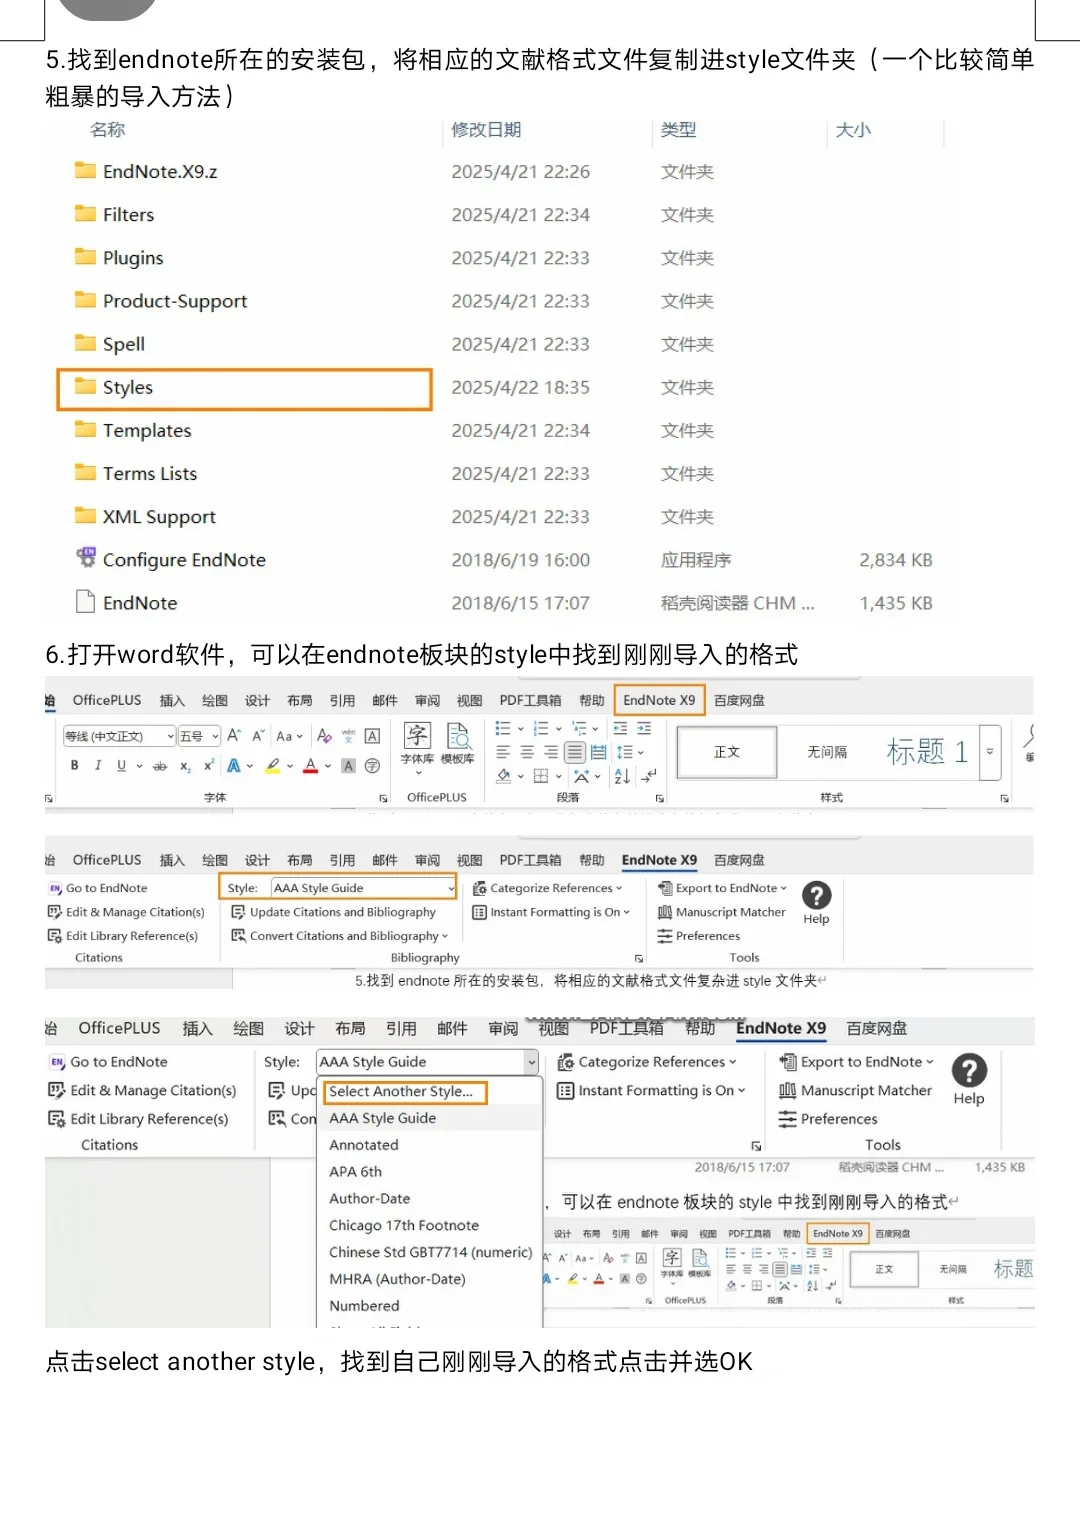Viewport: 1080px width, 1518px height.
Task: Click the red font color button
Action: tap(311, 766)
